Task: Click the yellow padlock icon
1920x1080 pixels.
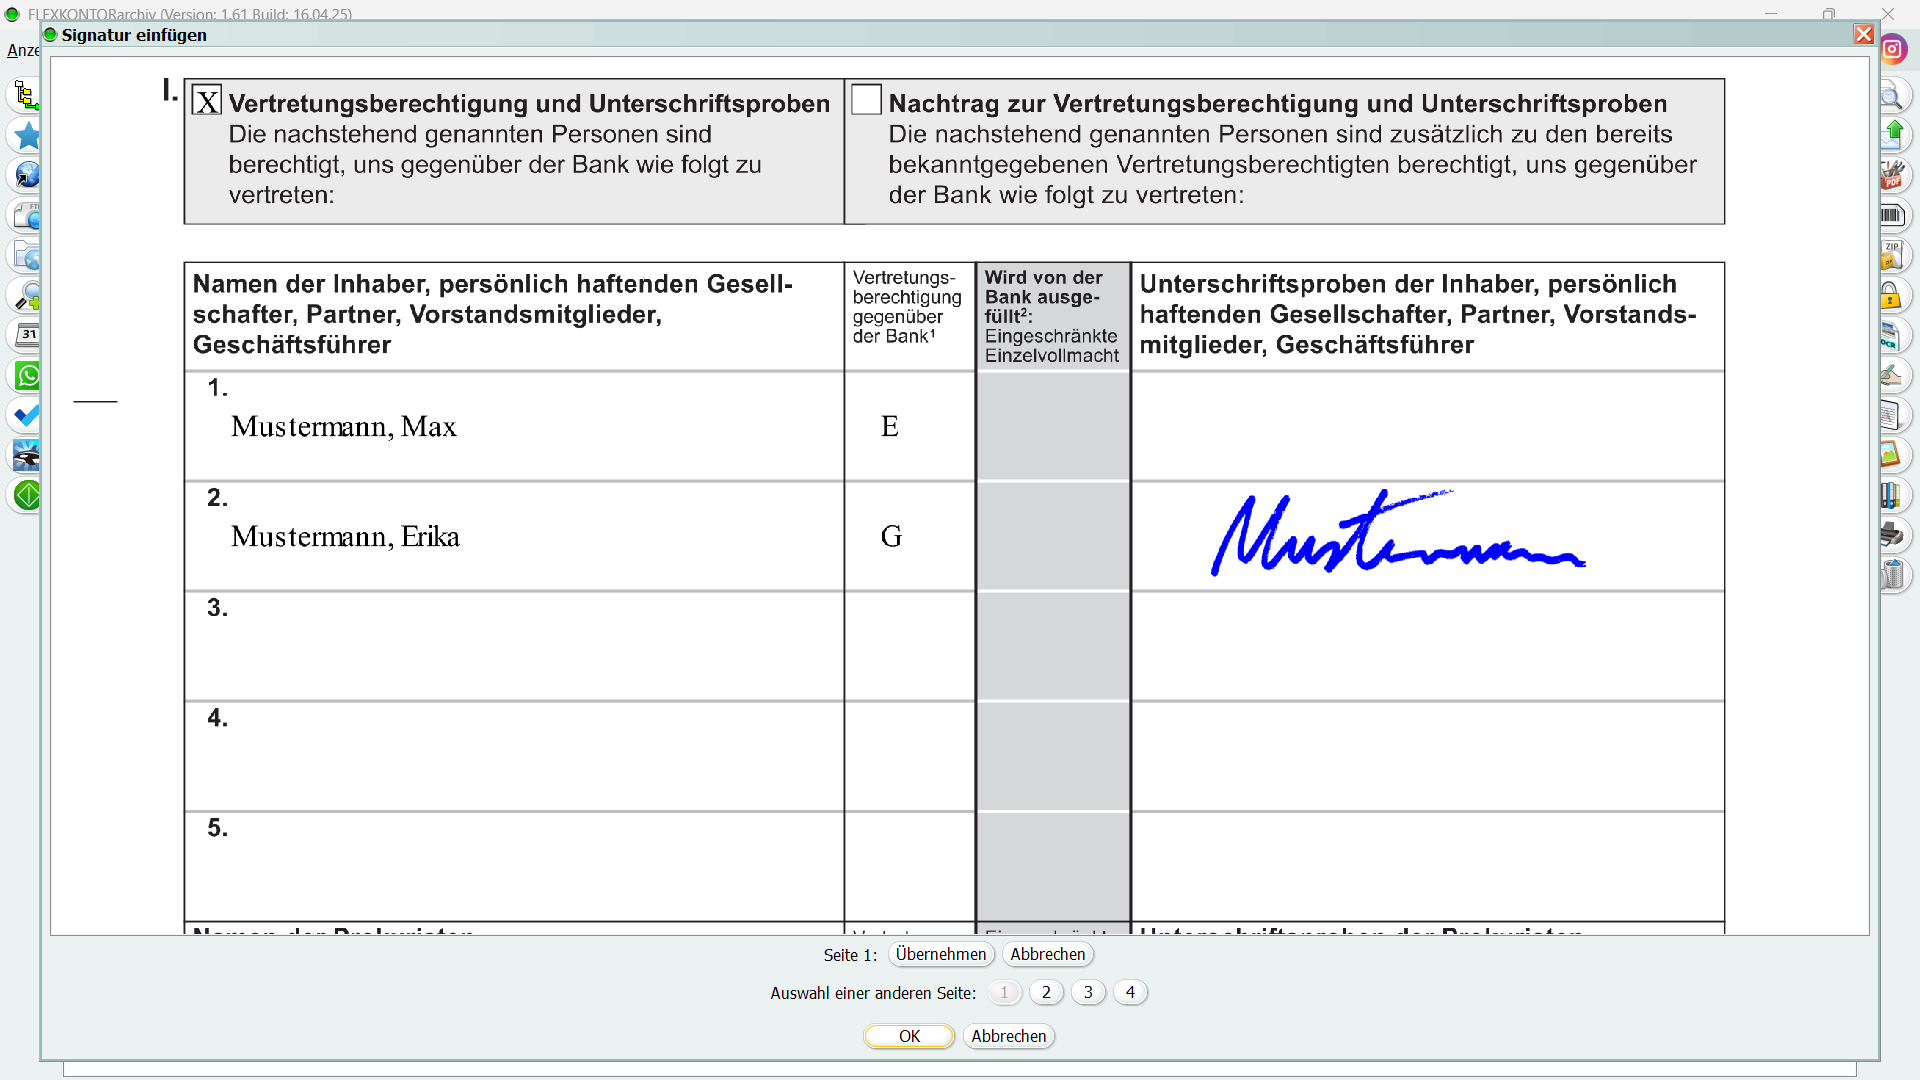Action: pyautogui.click(x=1890, y=296)
